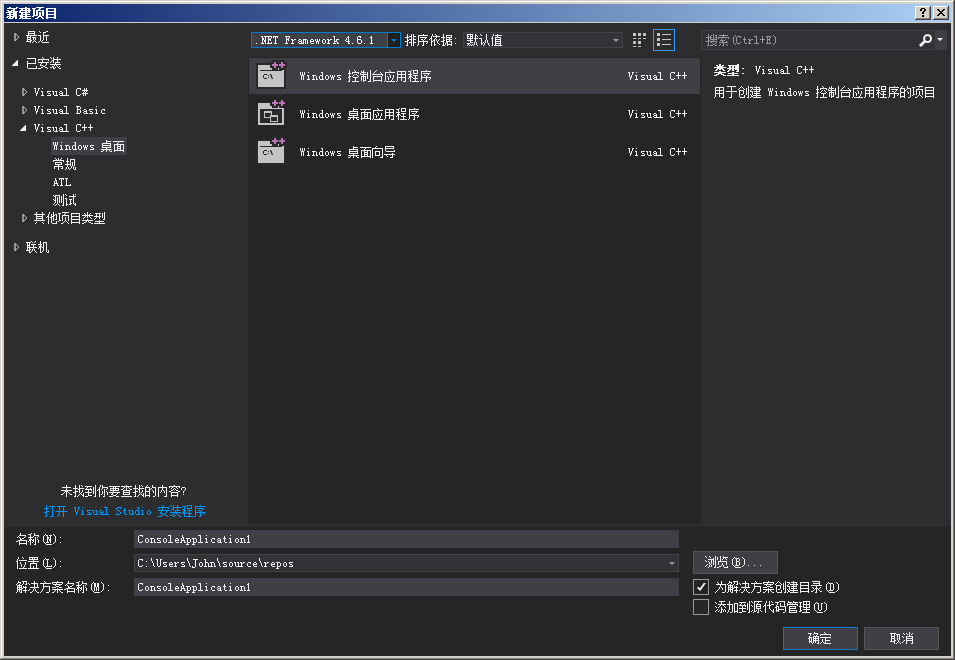
Task: Select ATL category in the tree
Action: 62,182
